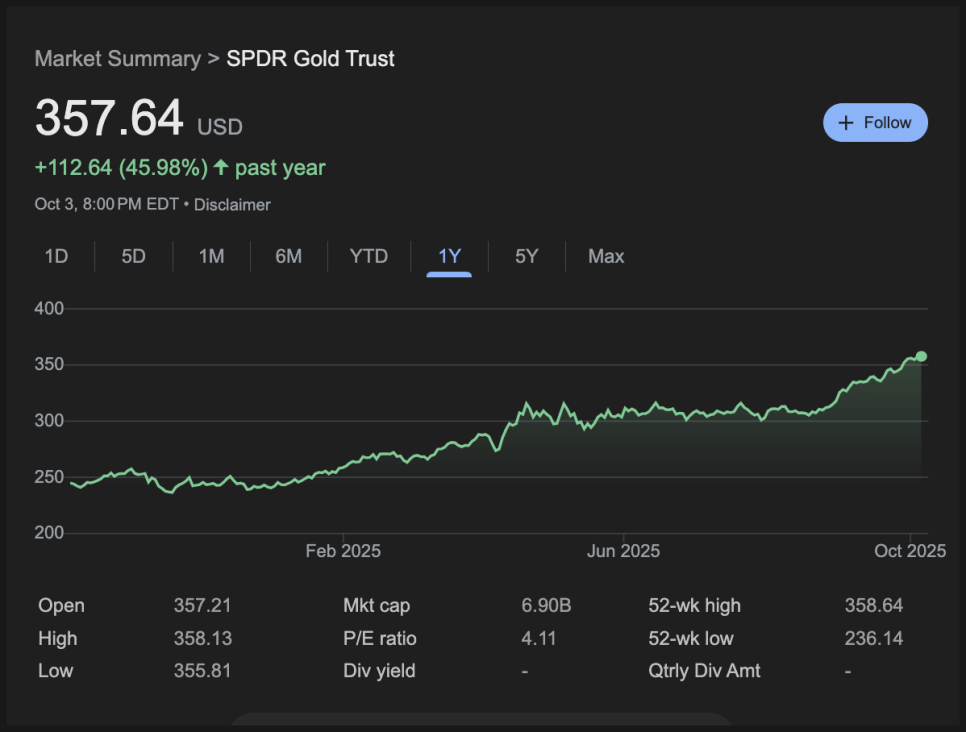Select the 1Y time range tab

tap(449, 257)
